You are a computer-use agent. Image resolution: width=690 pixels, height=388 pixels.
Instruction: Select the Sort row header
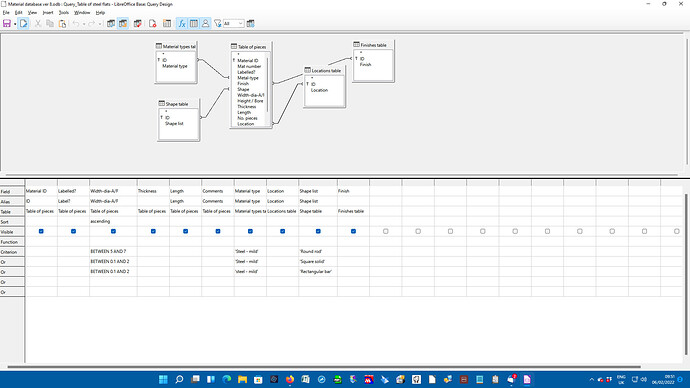pos(12,222)
